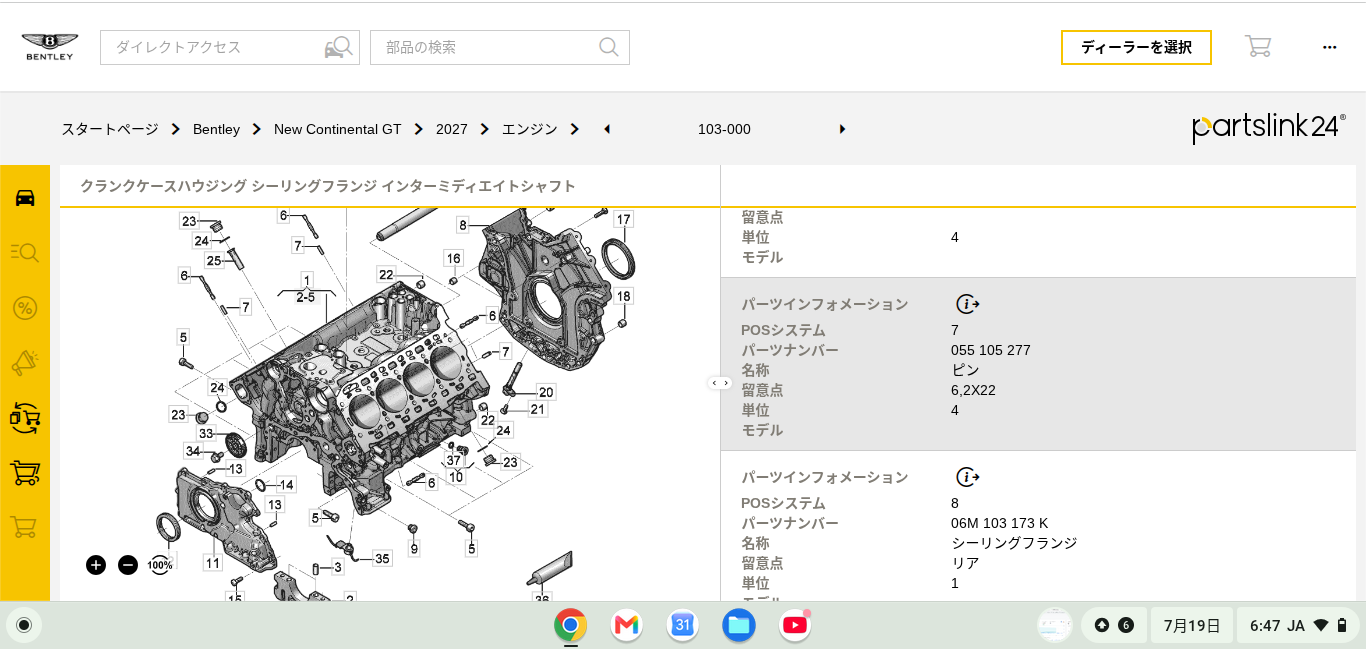Open the megaphone announcements sidebar icon
The height and width of the screenshot is (649, 1366).
pos(25,362)
